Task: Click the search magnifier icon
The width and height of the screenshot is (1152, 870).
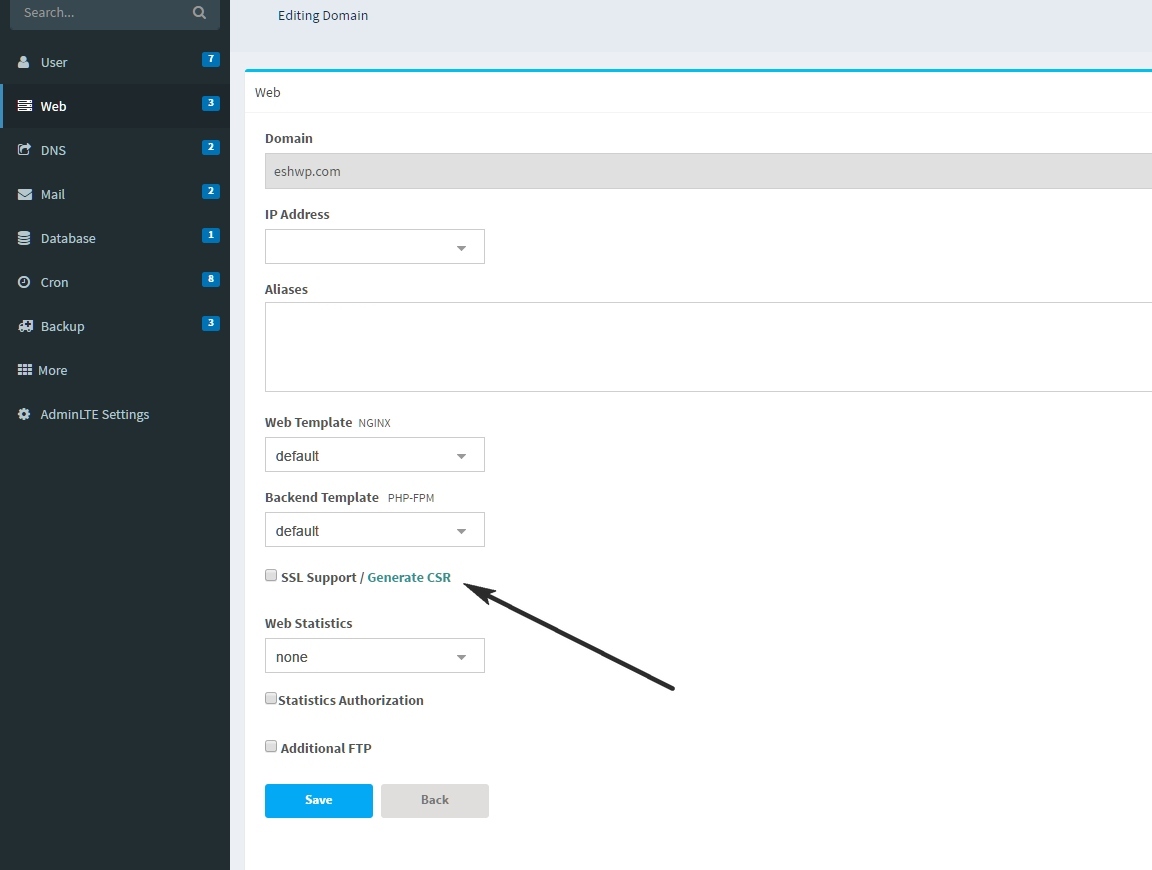Action: [x=199, y=13]
